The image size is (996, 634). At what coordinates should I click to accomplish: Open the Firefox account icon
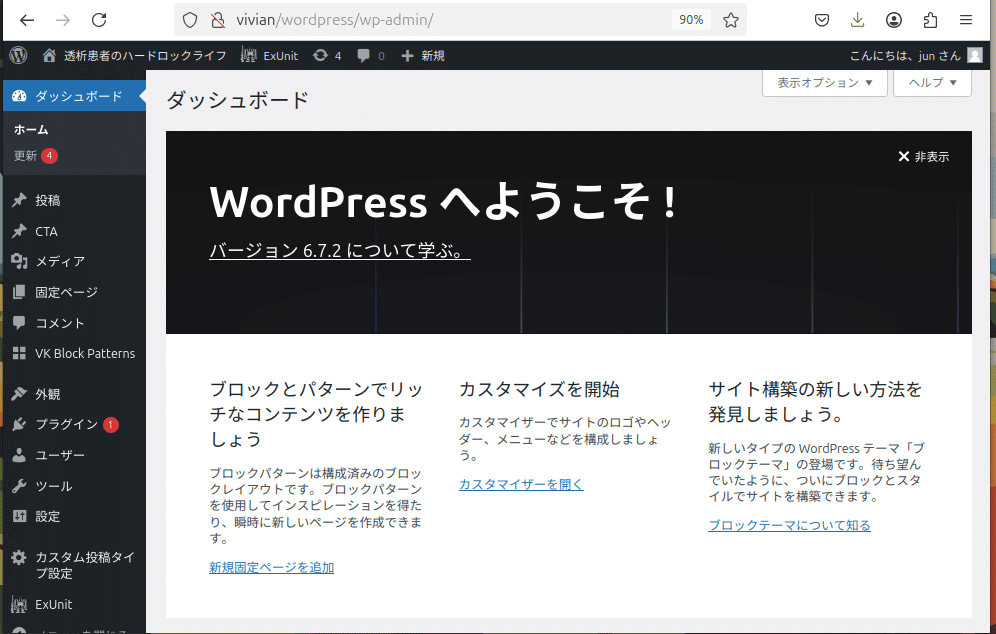pyautogui.click(x=894, y=20)
